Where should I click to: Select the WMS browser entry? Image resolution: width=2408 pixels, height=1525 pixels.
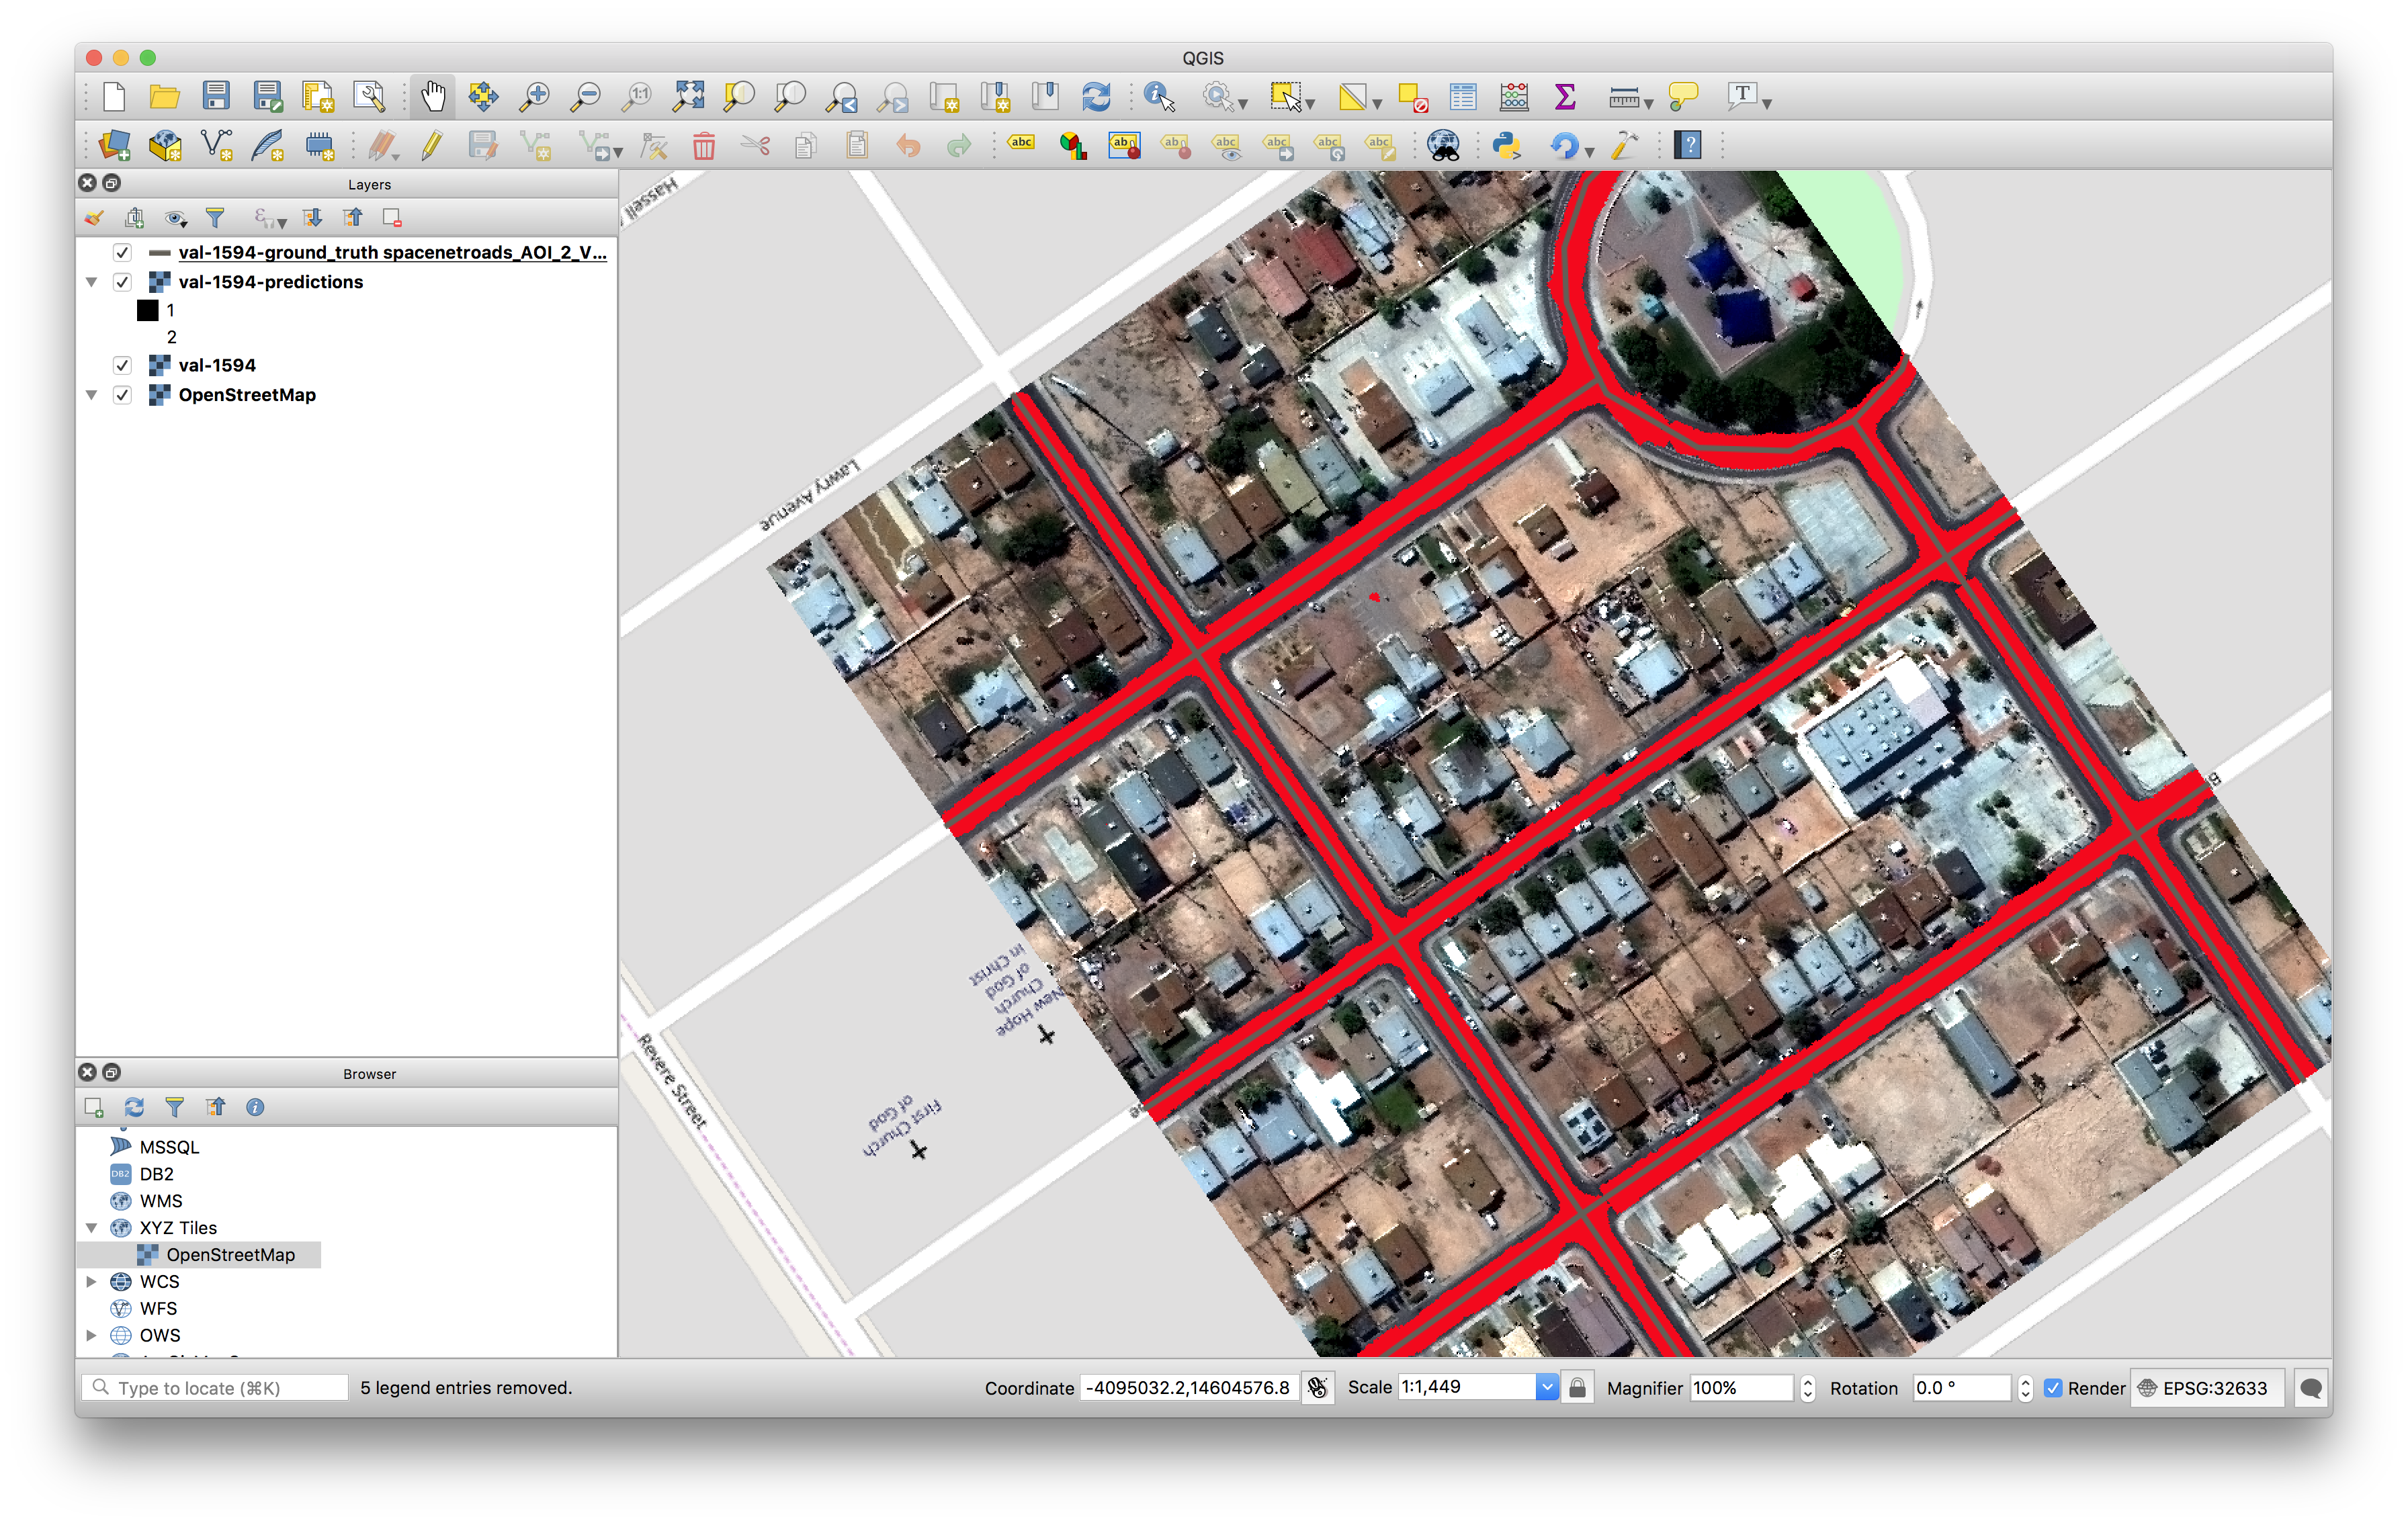point(160,1200)
